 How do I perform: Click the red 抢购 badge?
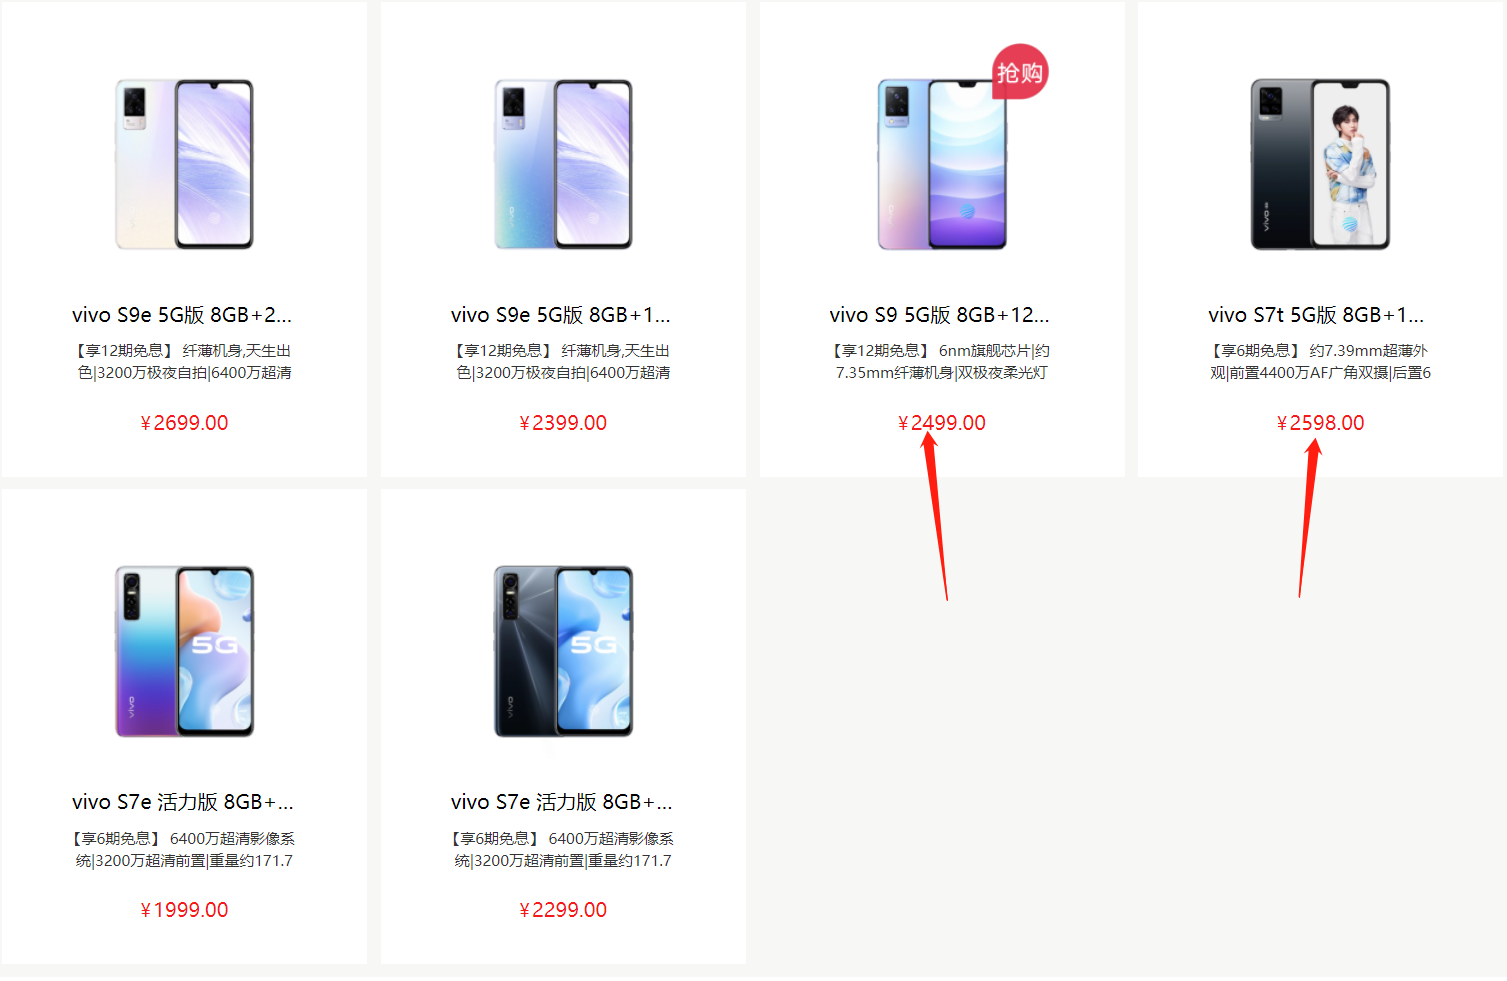[x=1019, y=72]
